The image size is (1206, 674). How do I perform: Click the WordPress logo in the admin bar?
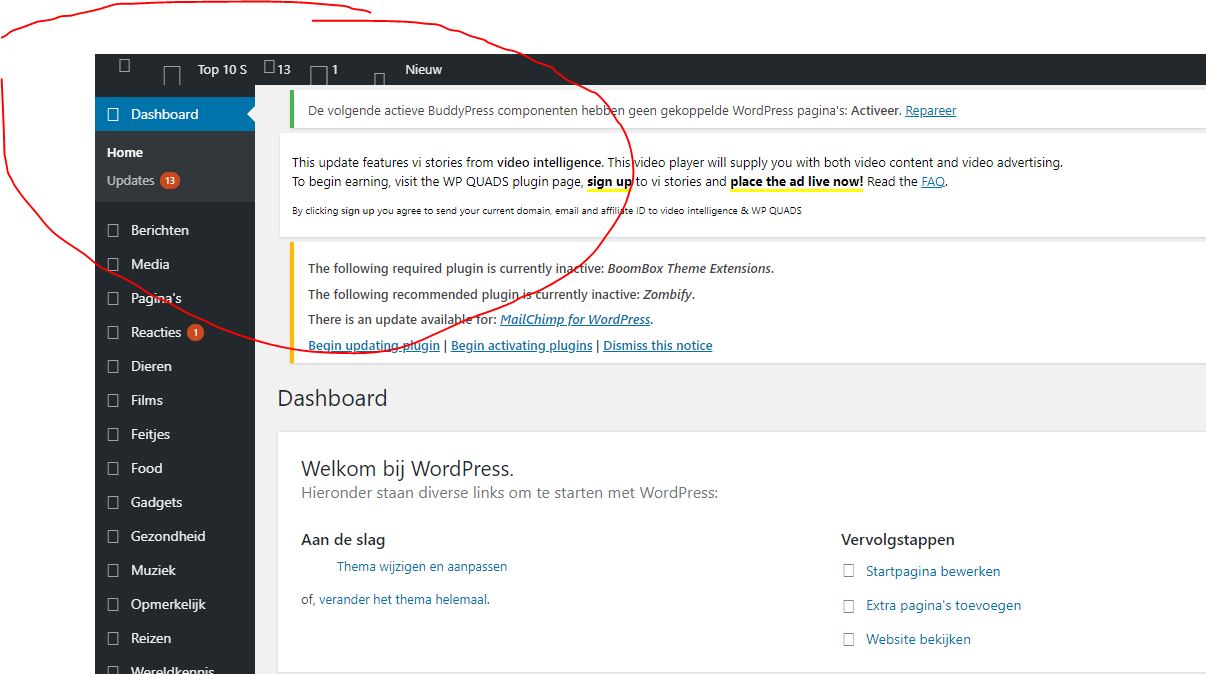click(x=125, y=66)
